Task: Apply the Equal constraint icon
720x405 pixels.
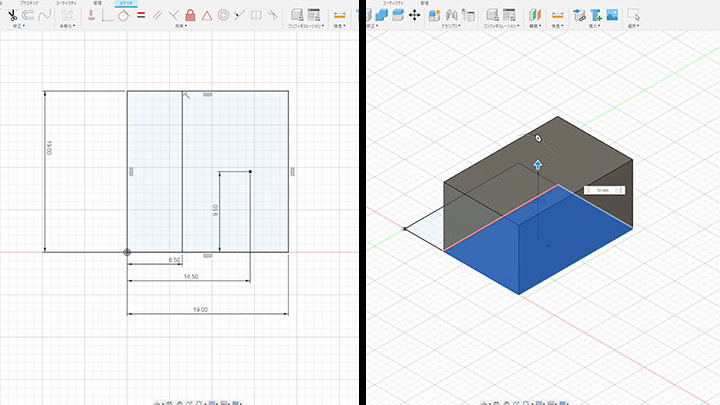Action: click(x=141, y=15)
